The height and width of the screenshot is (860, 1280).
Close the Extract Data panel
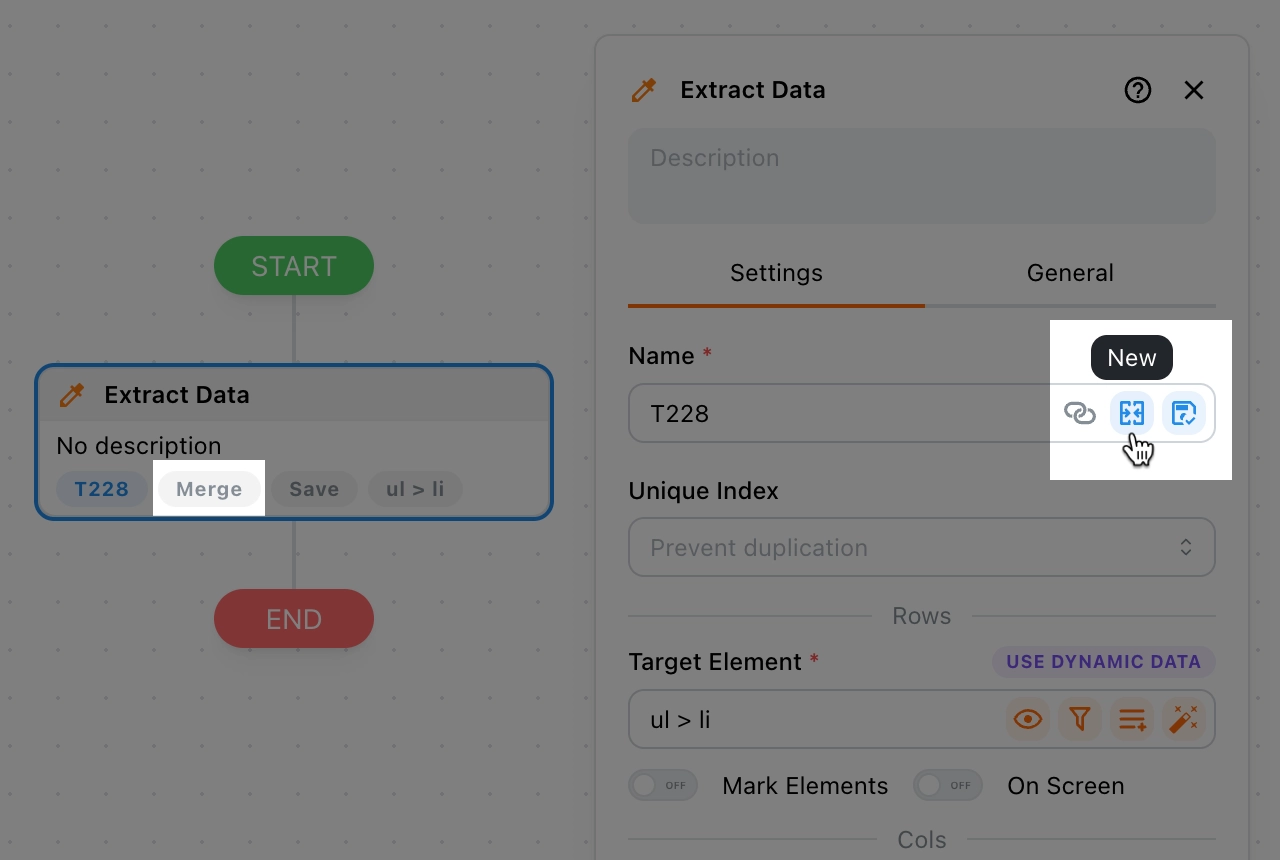point(1194,90)
